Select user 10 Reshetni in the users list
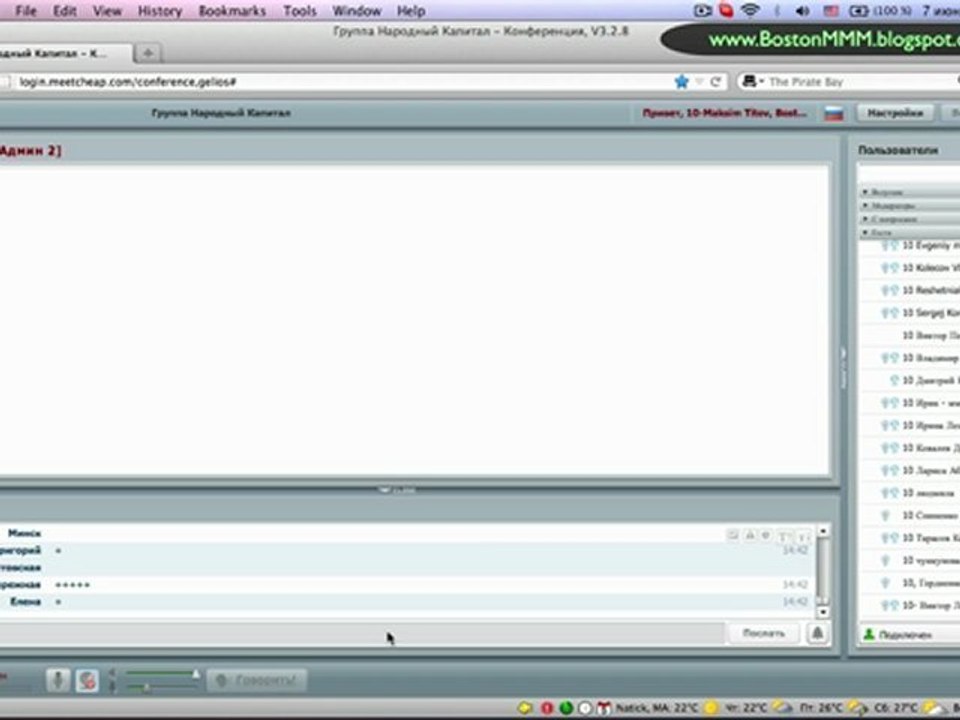The width and height of the screenshot is (960, 720). (x=910, y=290)
